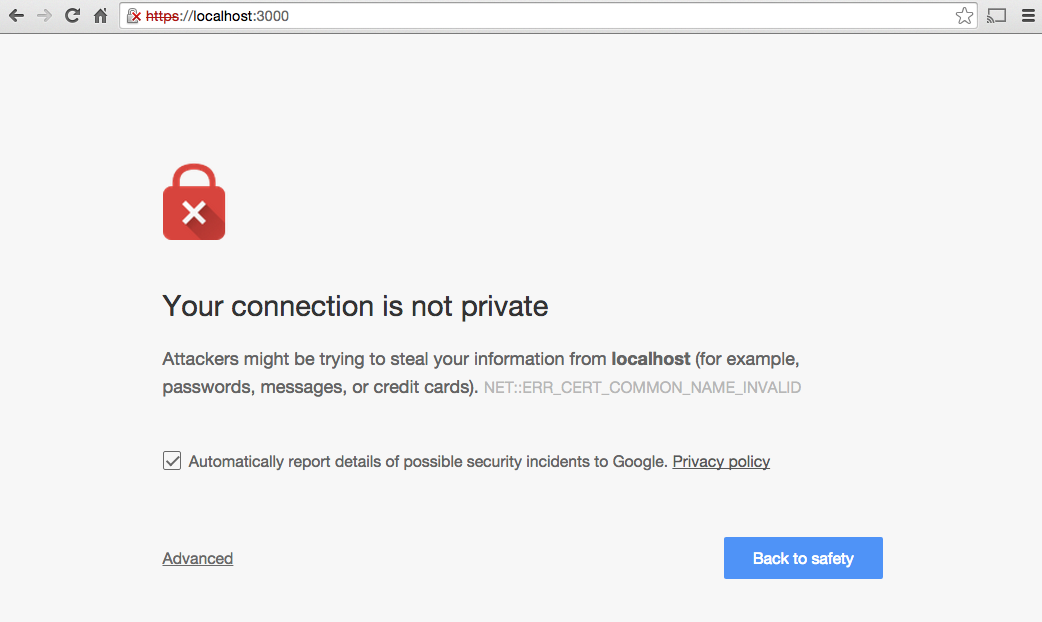Open the Chrome hamburger menu
Viewport: 1042px width, 622px height.
(x=1027, y=16)
